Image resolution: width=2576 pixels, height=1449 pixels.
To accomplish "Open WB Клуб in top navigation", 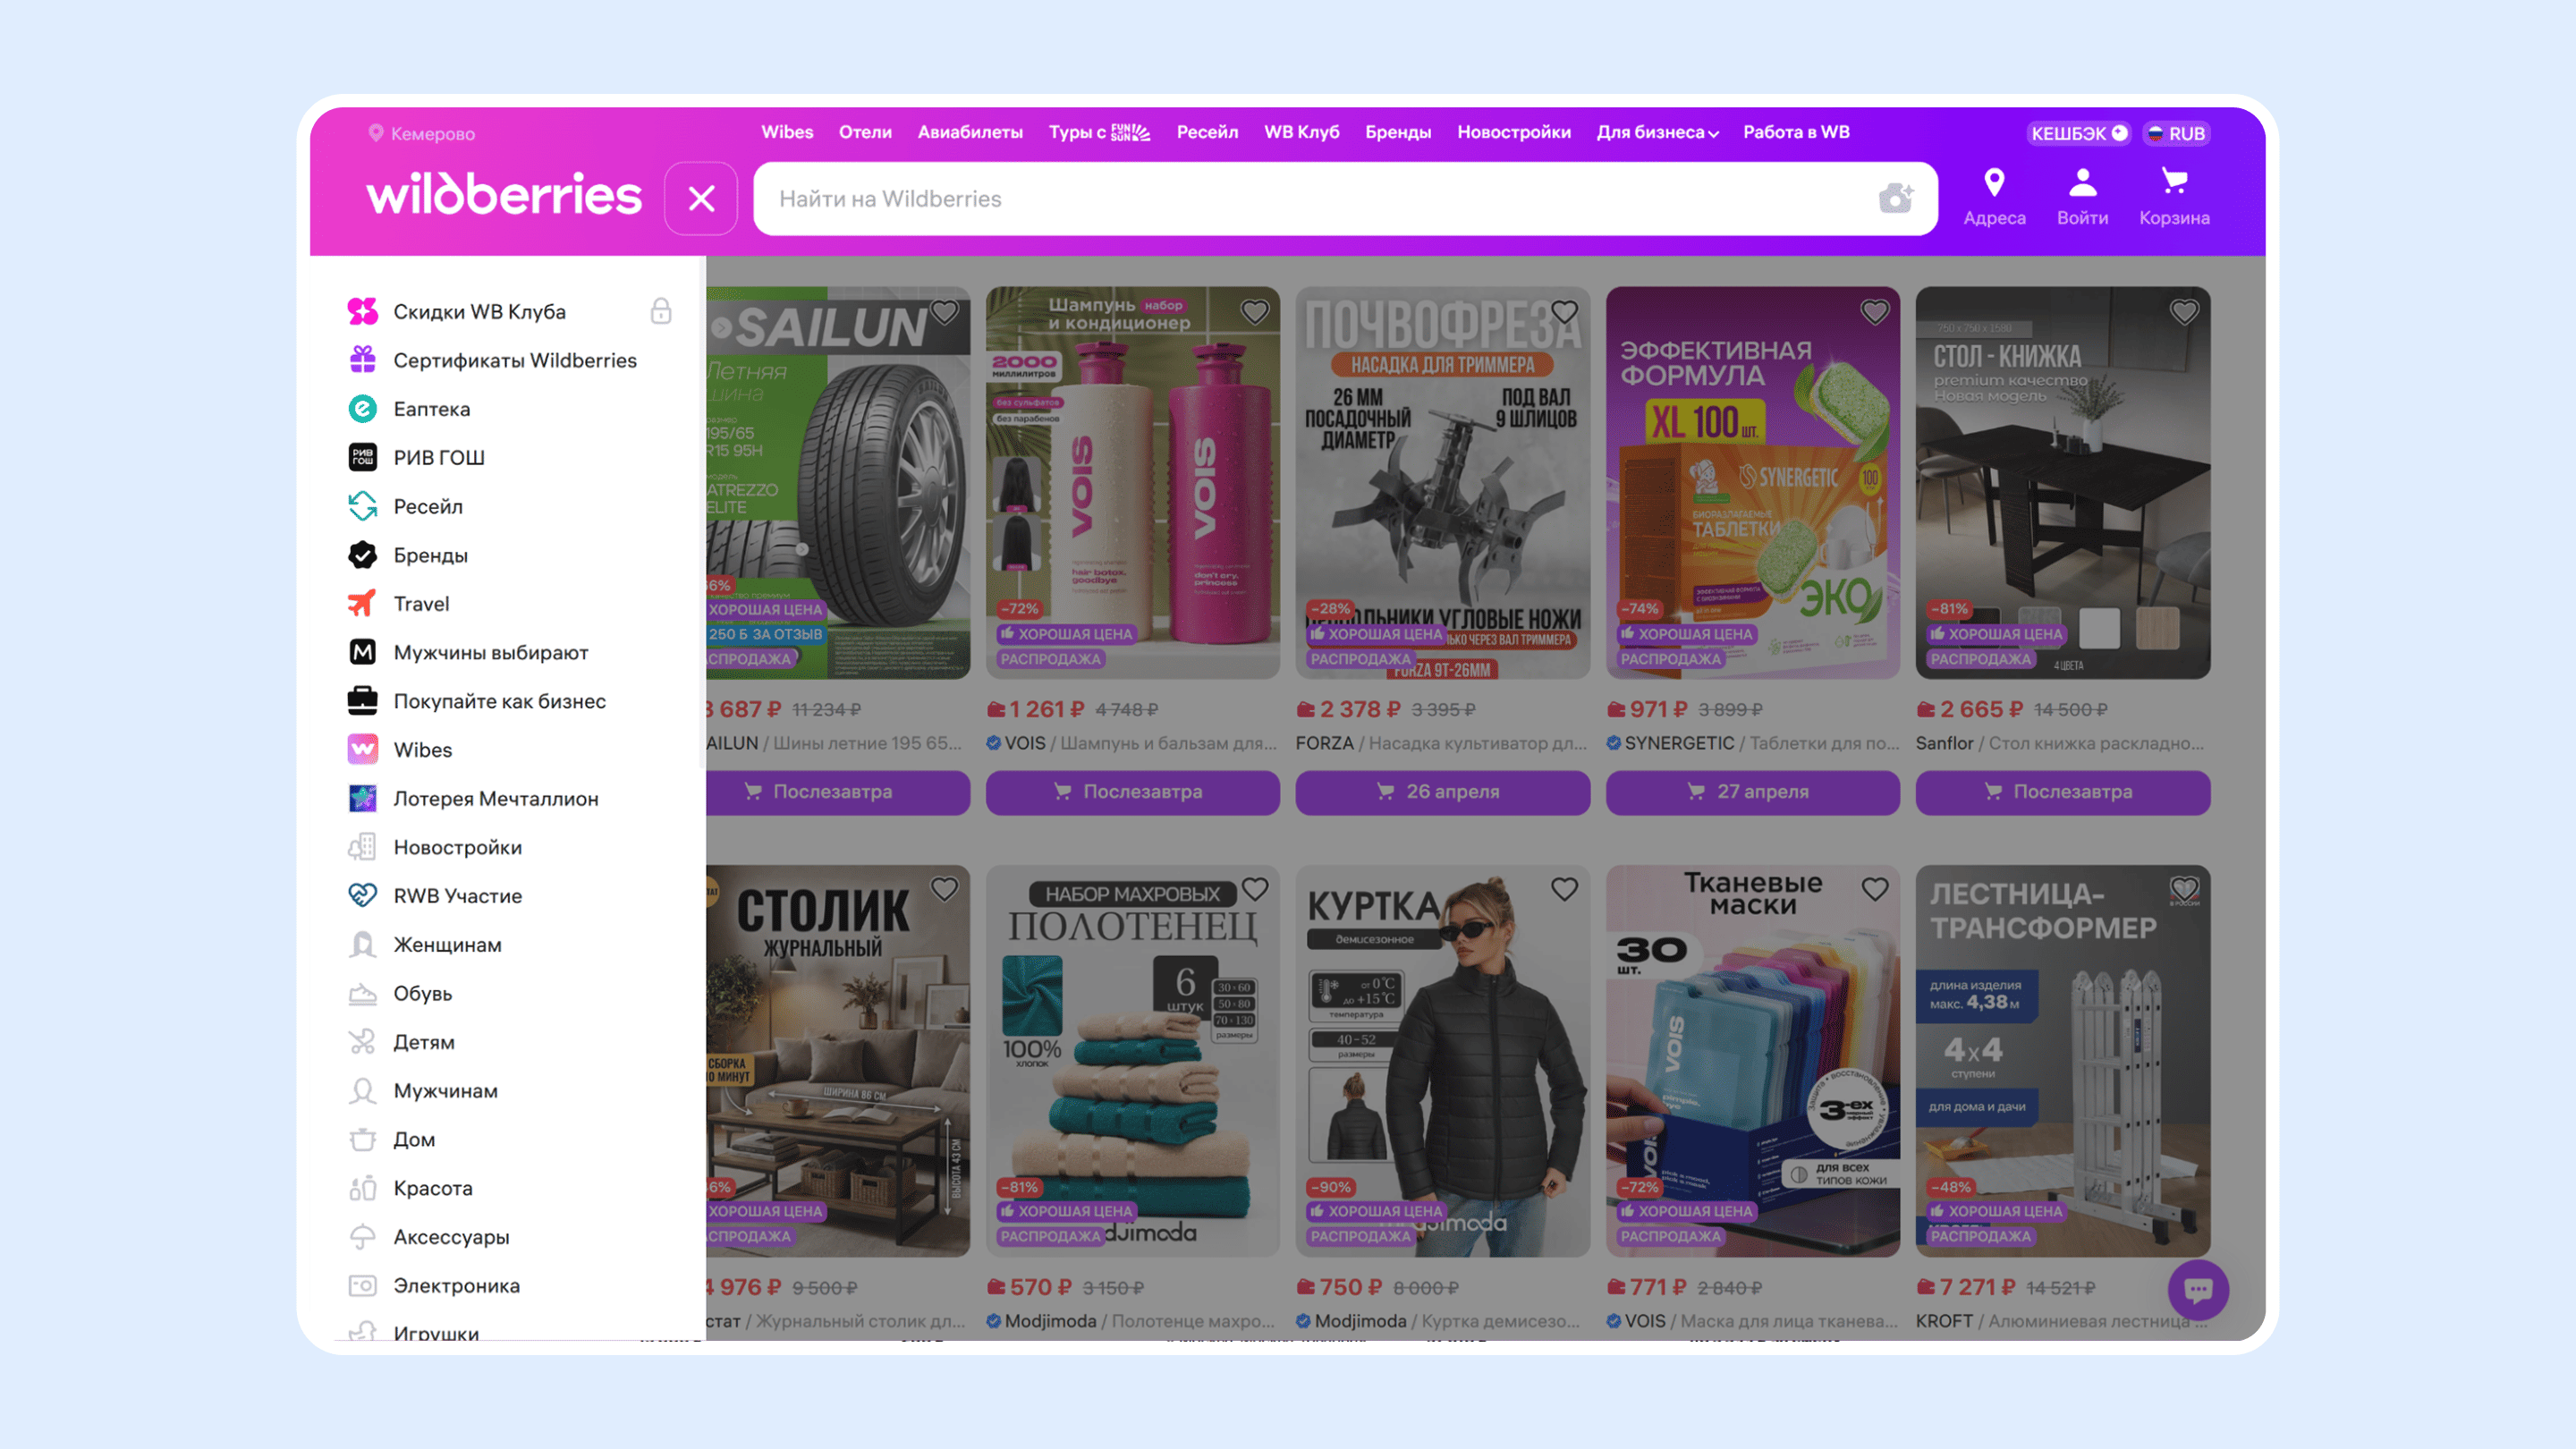I will coord(1301,132).
